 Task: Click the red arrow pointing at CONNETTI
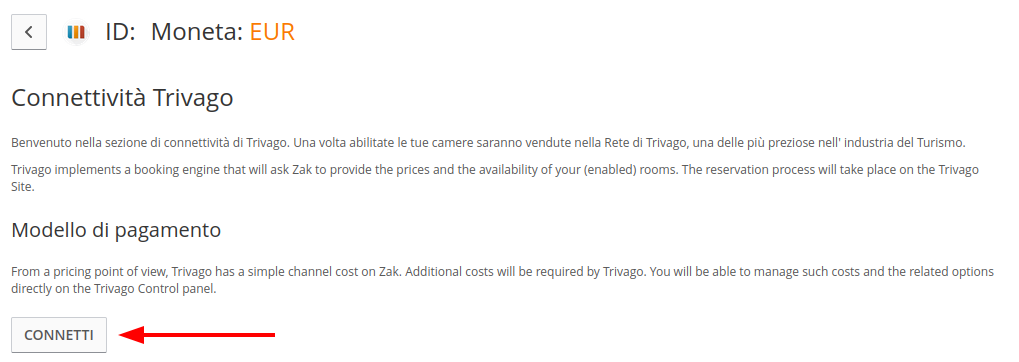point(198,335)
